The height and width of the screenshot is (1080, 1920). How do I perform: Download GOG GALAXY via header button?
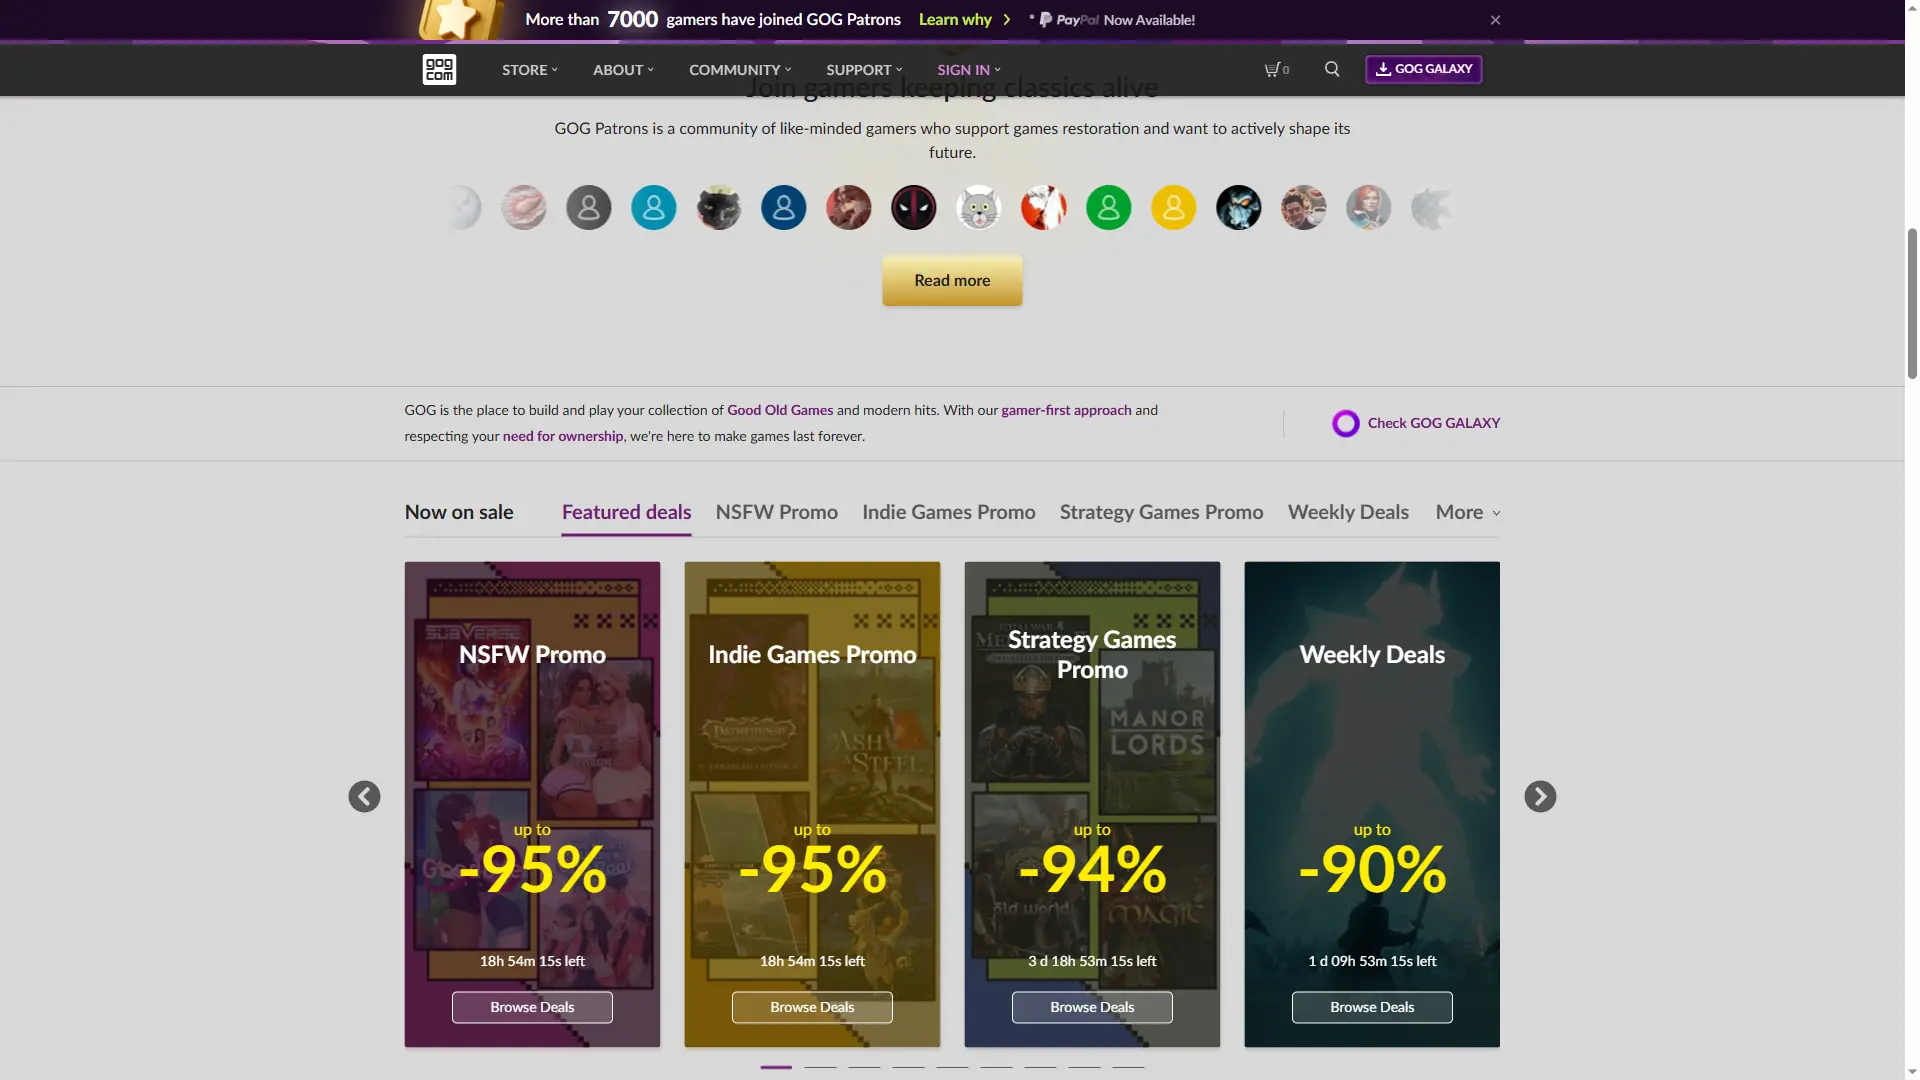pos(1423,69)
